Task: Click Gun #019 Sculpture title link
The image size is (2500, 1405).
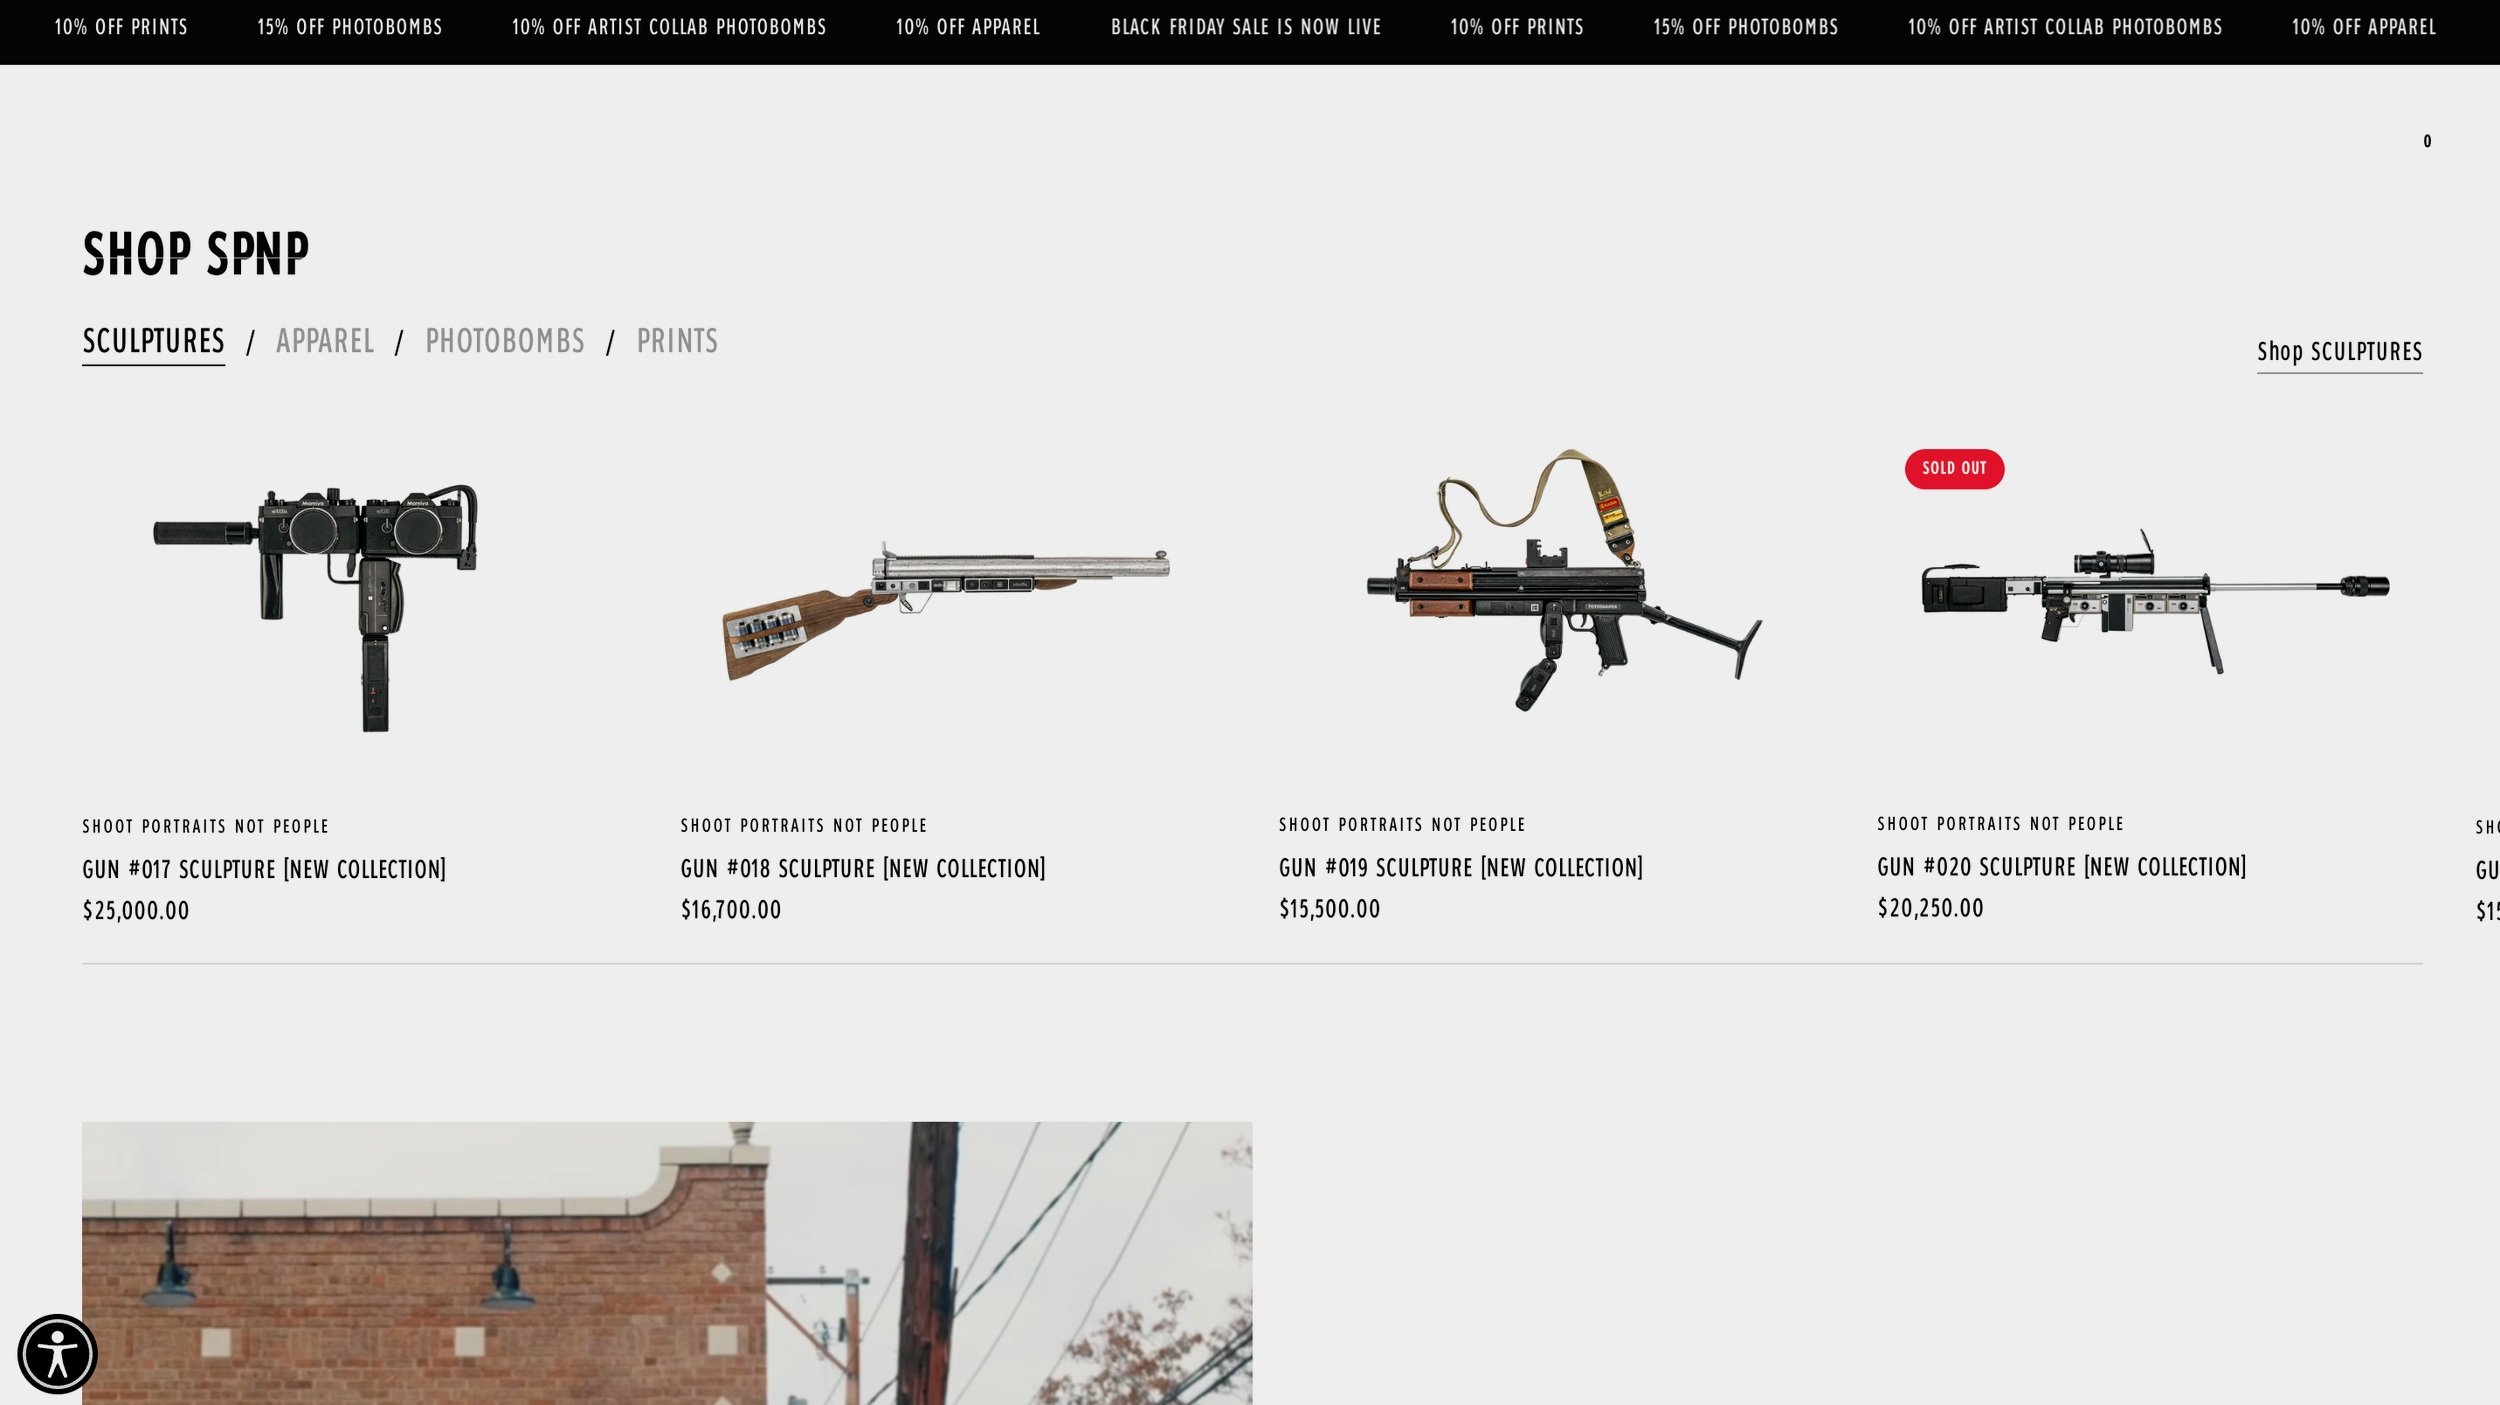Action: pos(1461,867)
